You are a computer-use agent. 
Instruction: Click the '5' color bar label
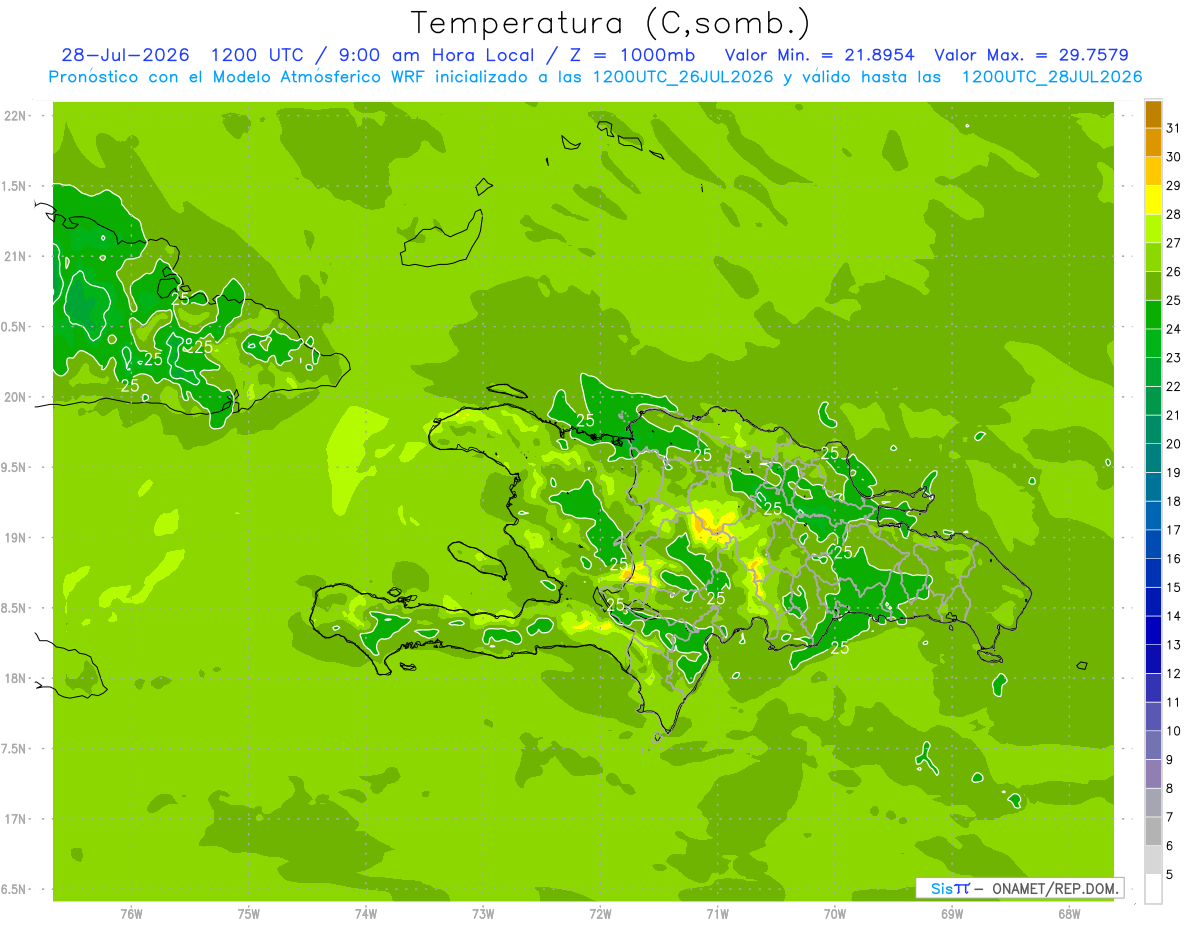1170,875
